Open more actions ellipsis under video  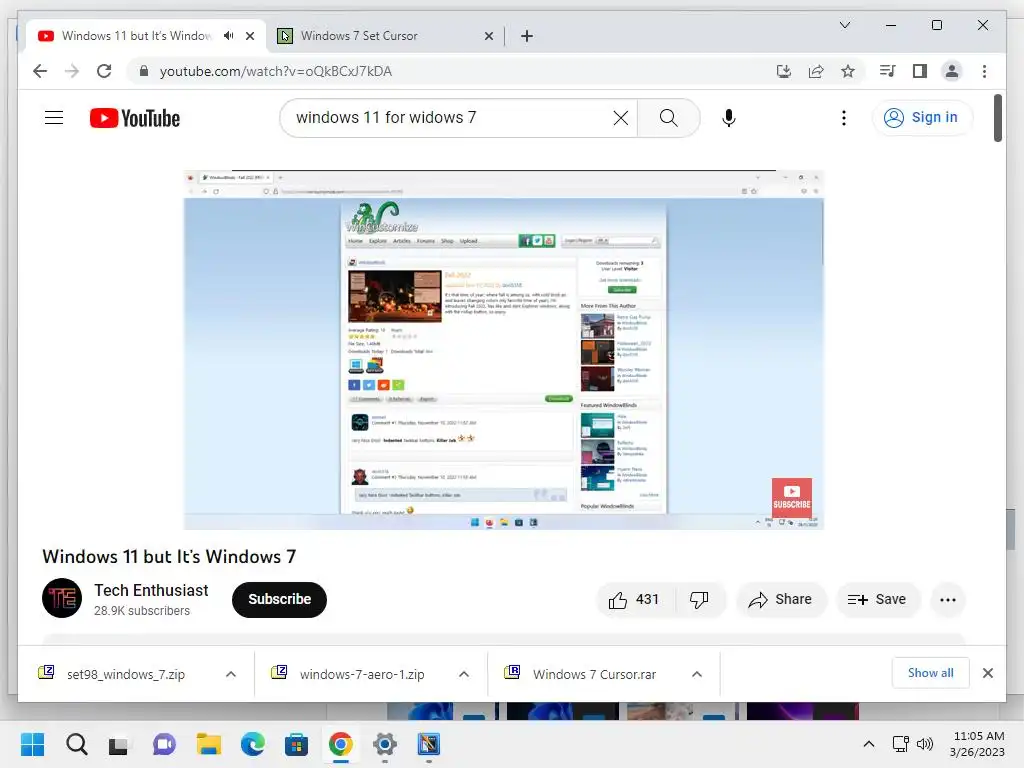coord(948,600)
